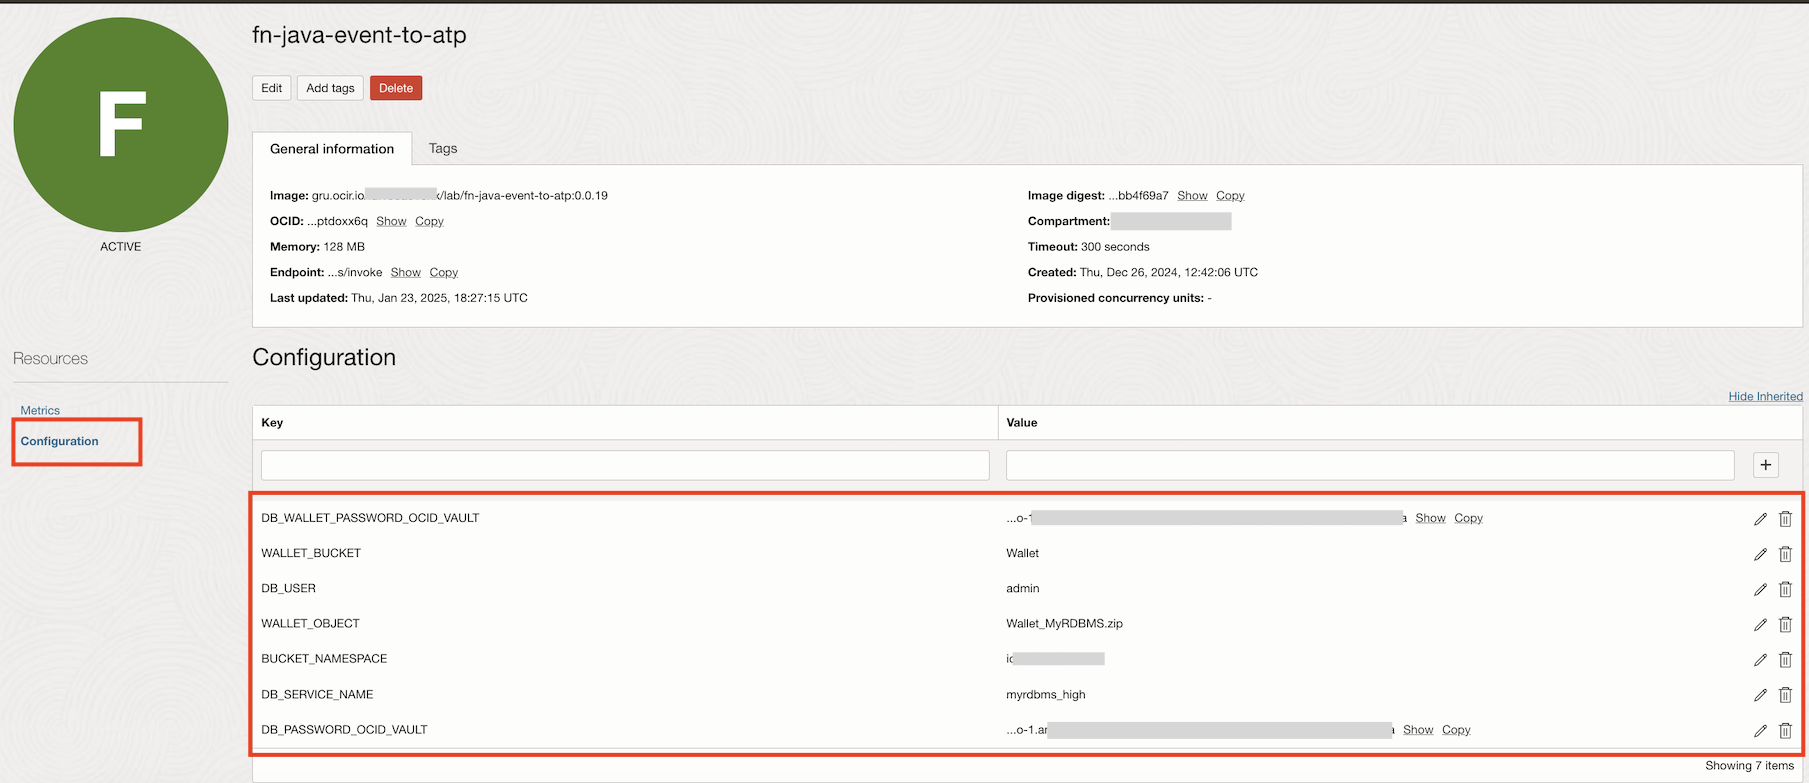Show the full Image digest
1809x783 pixels.
click(x=1192, y=196)
